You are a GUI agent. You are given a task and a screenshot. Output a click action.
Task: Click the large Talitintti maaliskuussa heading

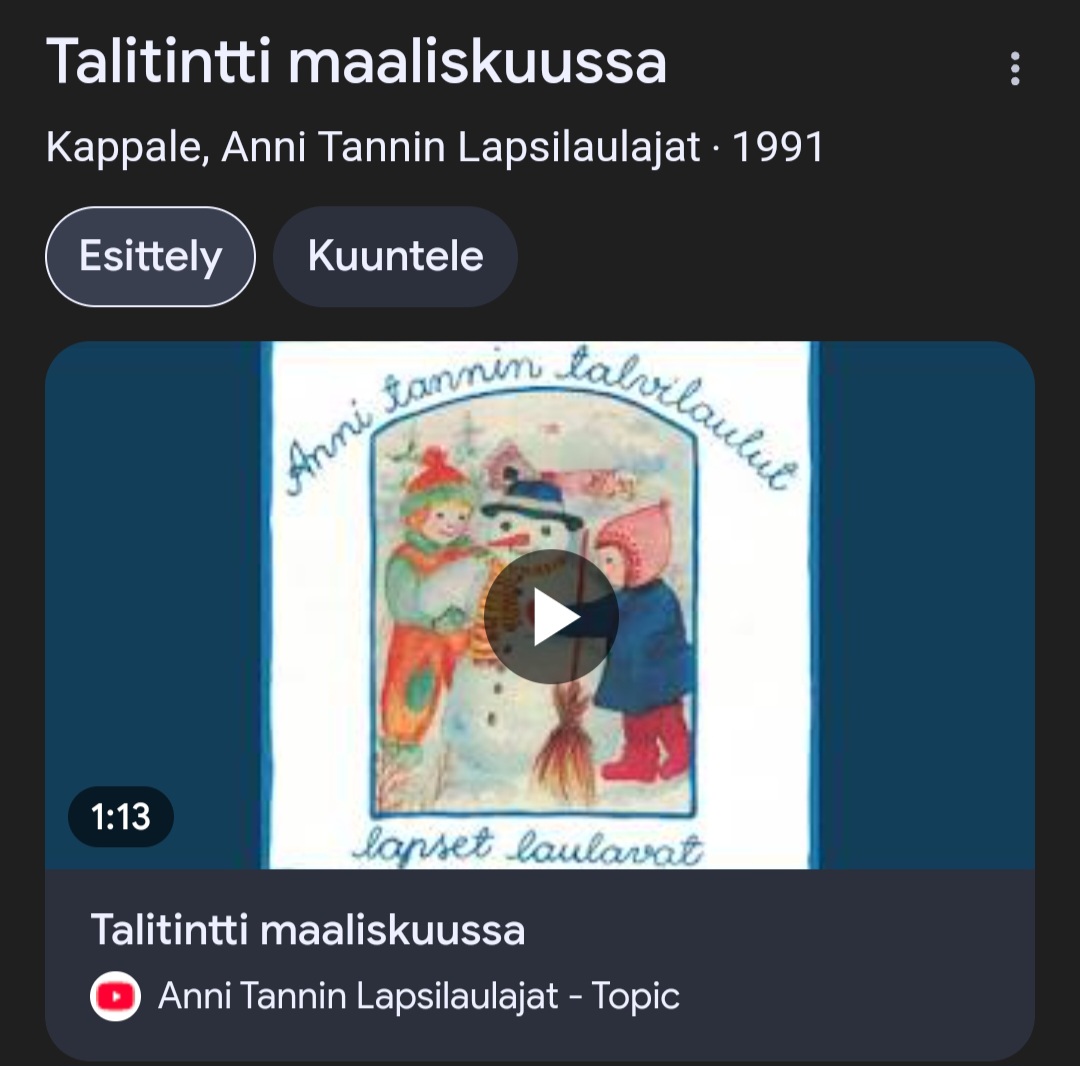click(x=356, y=62)
